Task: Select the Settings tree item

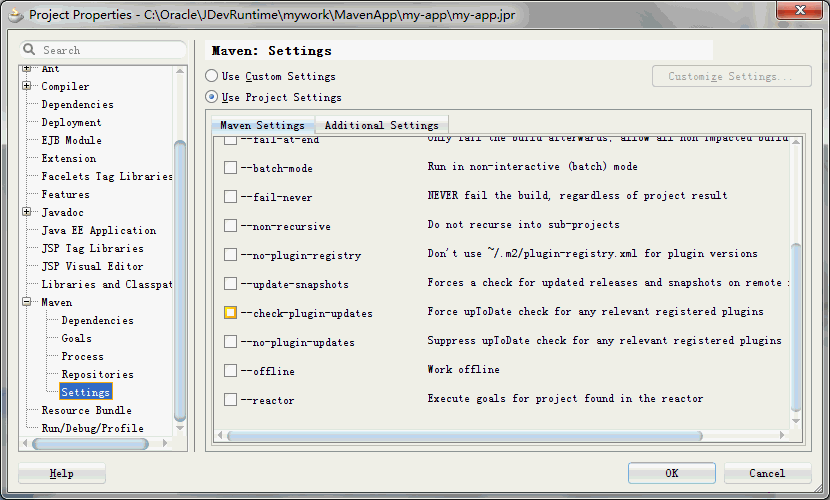Action: [86, 392]
